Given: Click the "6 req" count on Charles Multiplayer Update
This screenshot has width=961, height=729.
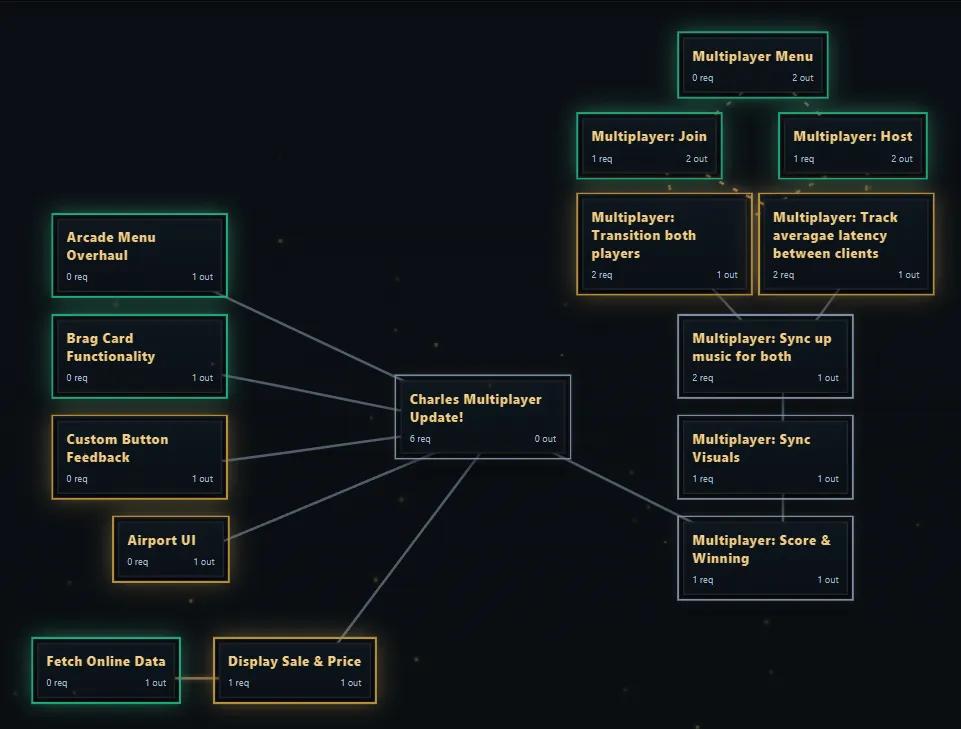Looking at the screenshot, I should coord(420,439).
